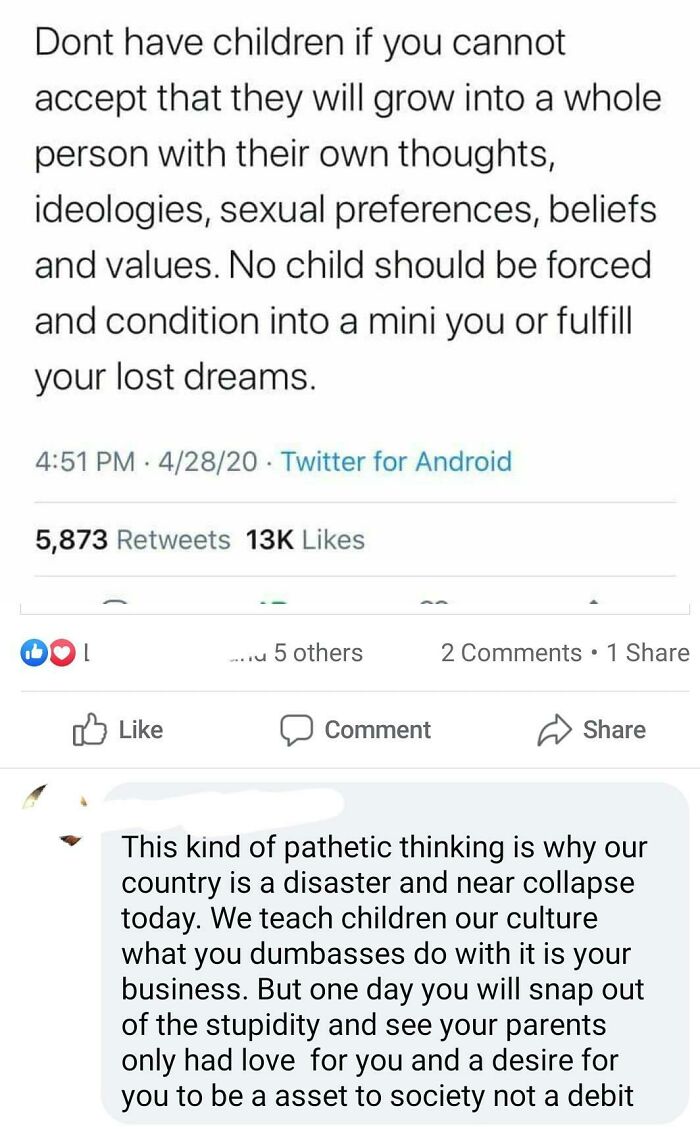Image resolution: width=700 pixels, height=1129 pixels.
Task: Open the red heart reaction badge
Action: tap(62, 652)
